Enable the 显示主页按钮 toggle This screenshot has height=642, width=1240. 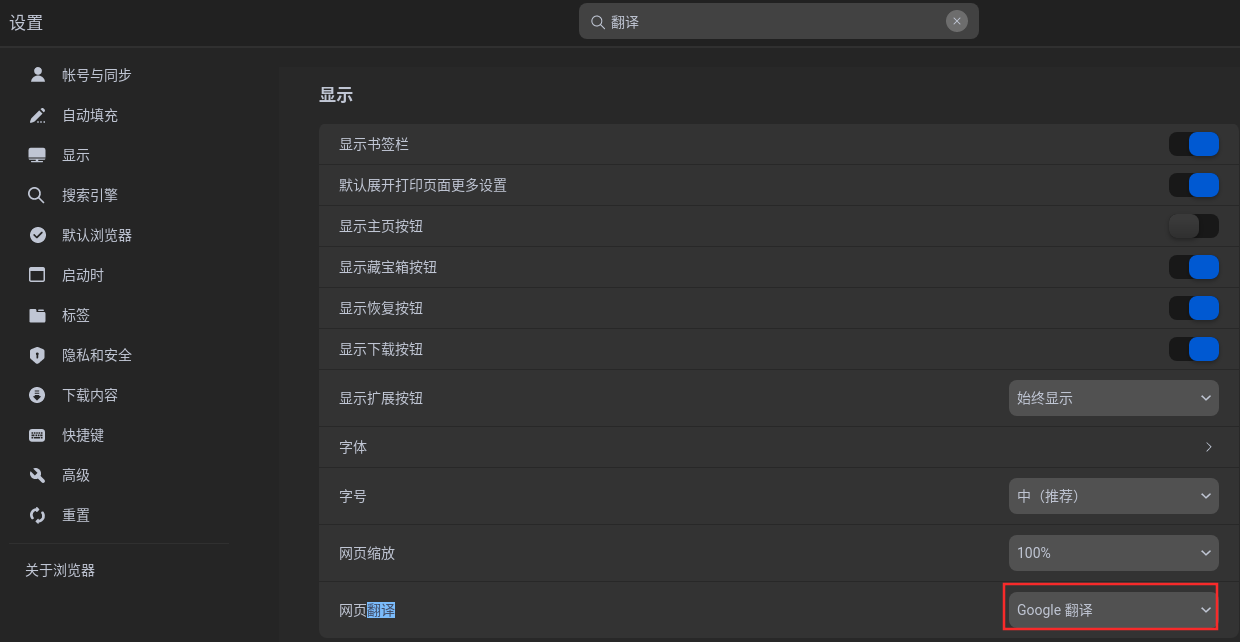click(x=1194, y=226)
